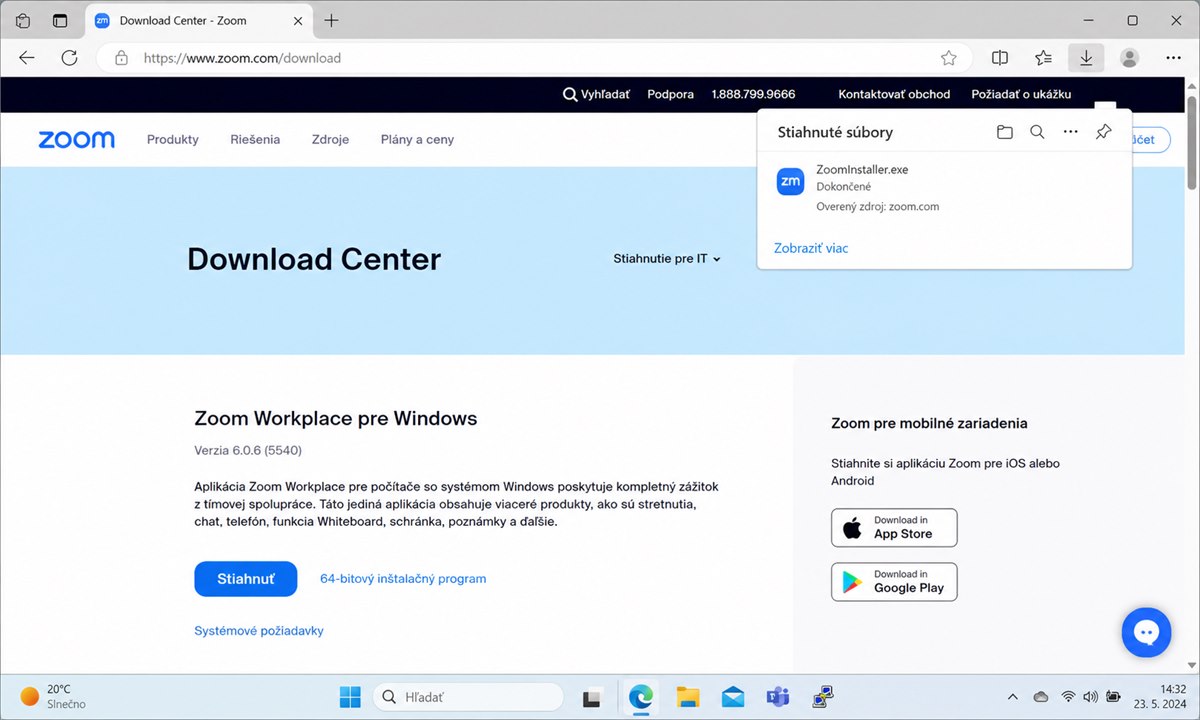Image resolution: width=1200 pixels, height=720 pixels.
Task: Select Overený zdroj: zoom.com text
Action: (878, 207)
